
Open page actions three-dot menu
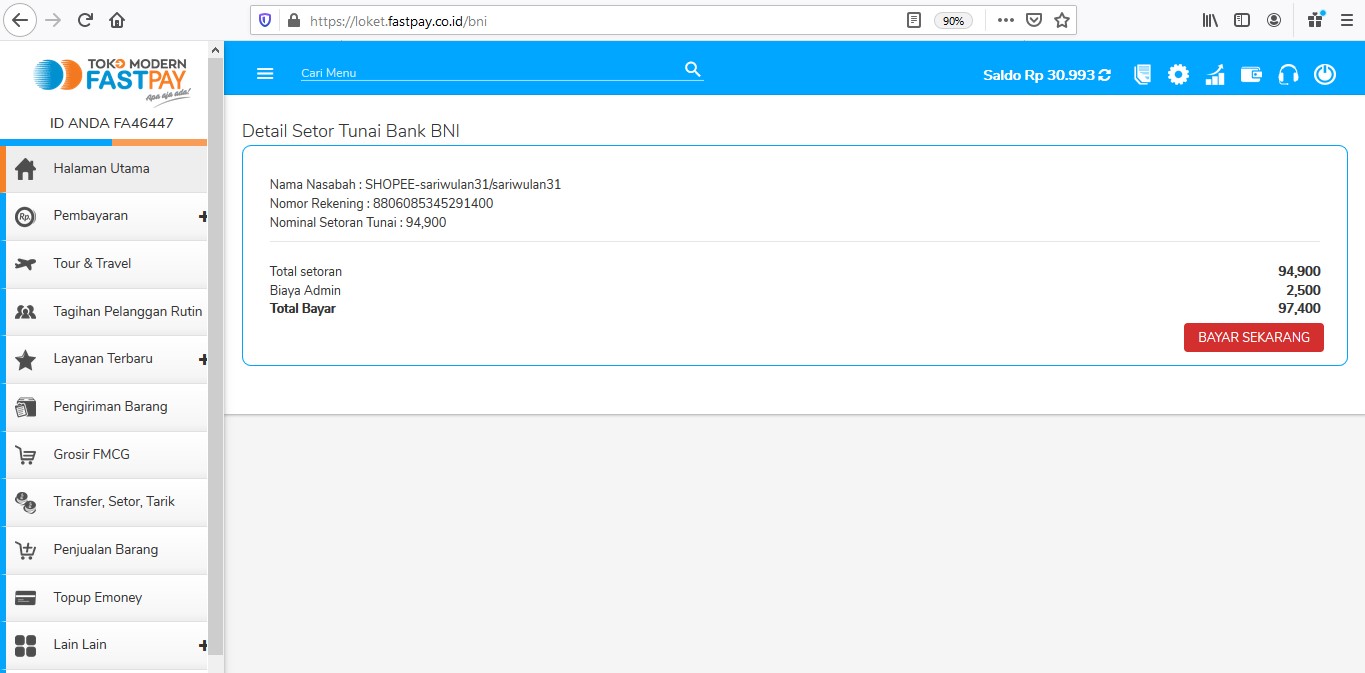pos(1006,20)
